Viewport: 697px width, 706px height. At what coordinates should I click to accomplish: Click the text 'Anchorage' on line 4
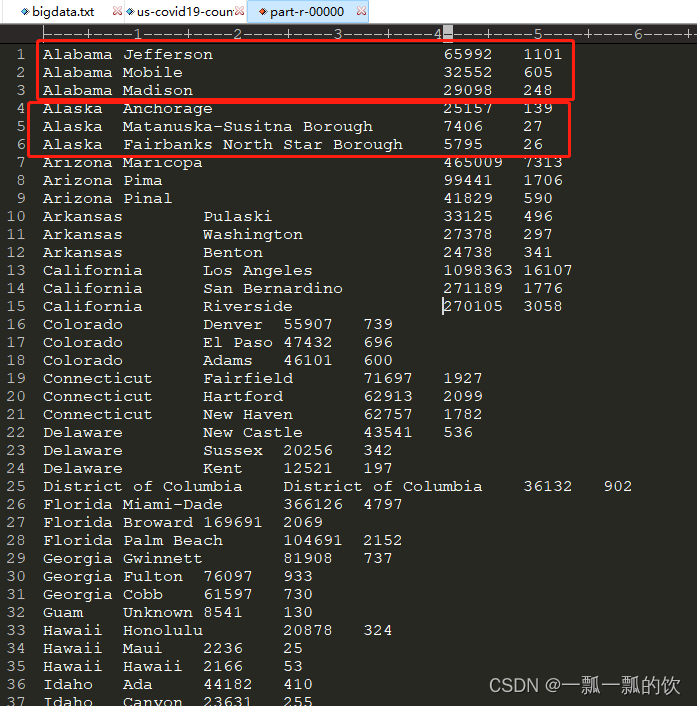168,109
